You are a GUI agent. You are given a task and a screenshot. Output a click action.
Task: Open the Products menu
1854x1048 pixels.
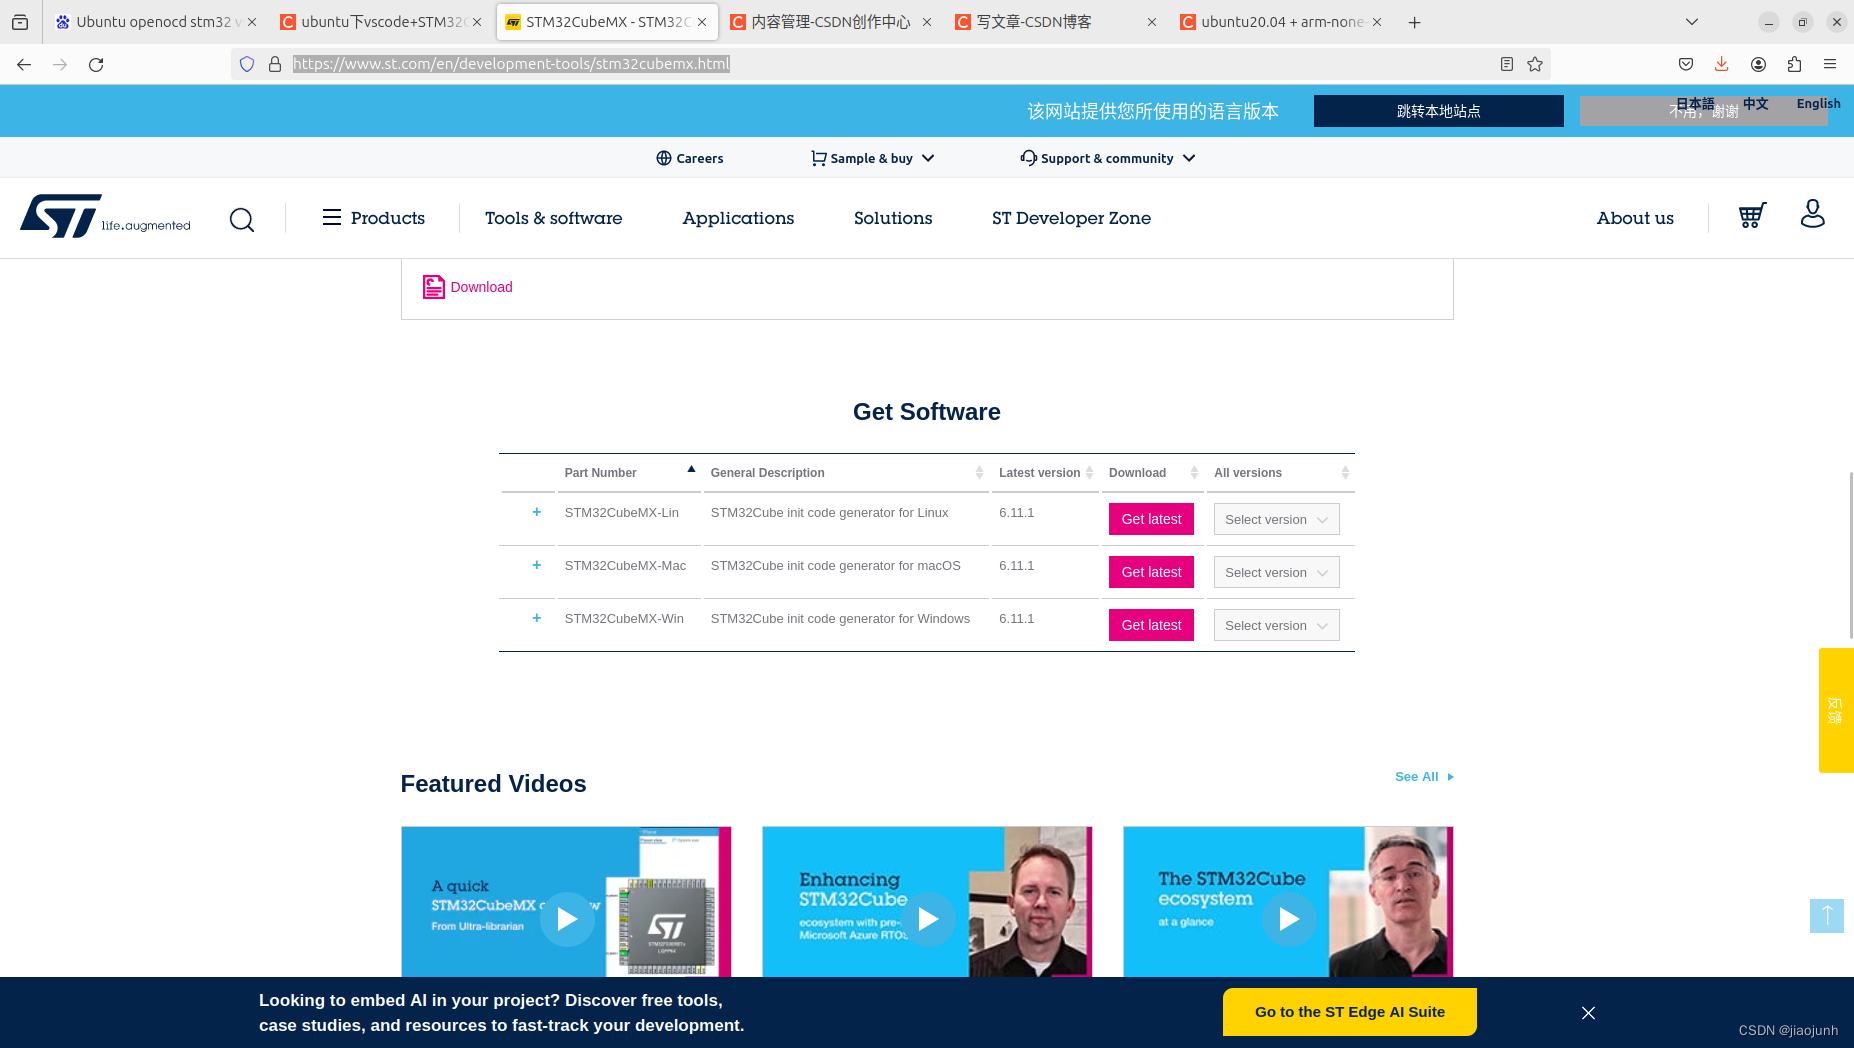(x=373, y=218)
